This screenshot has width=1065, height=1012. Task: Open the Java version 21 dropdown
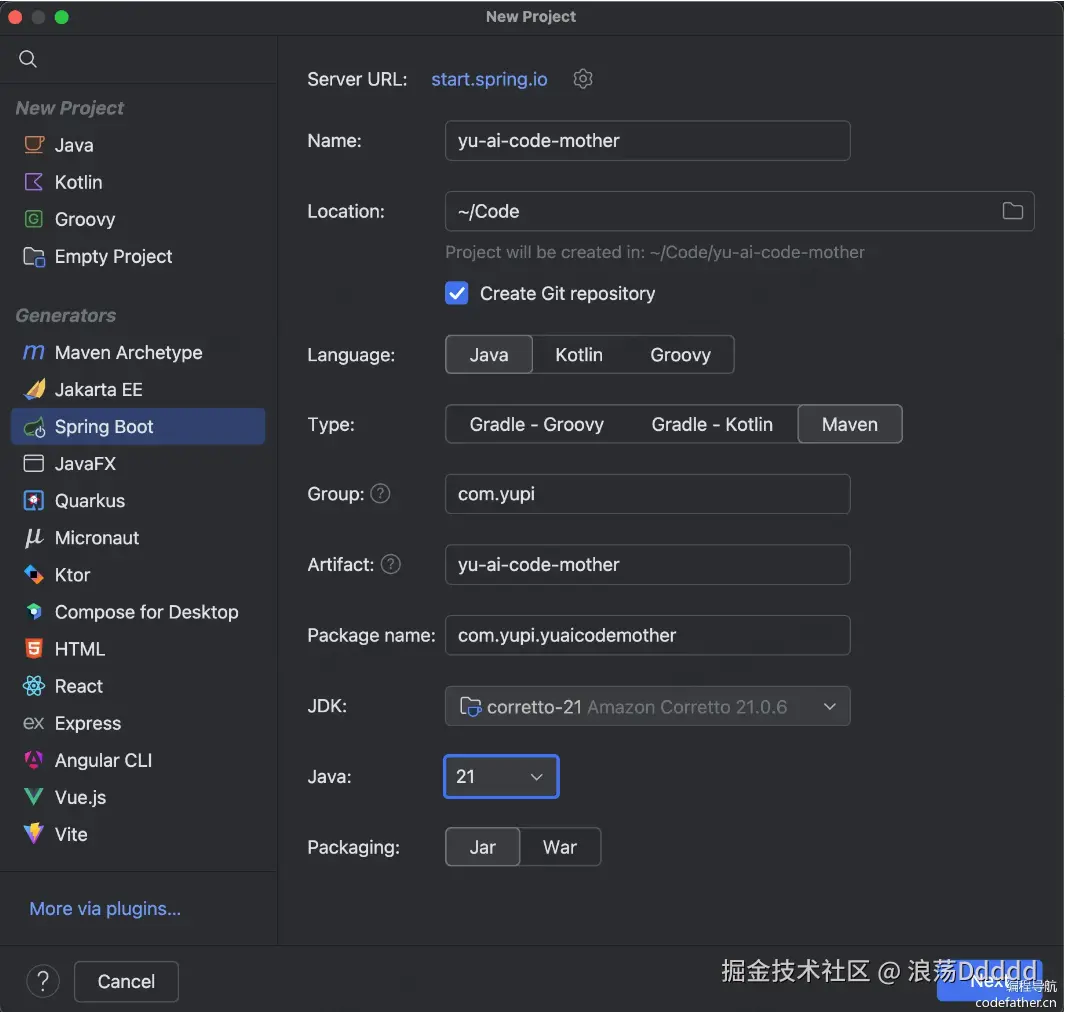point(501,776)
